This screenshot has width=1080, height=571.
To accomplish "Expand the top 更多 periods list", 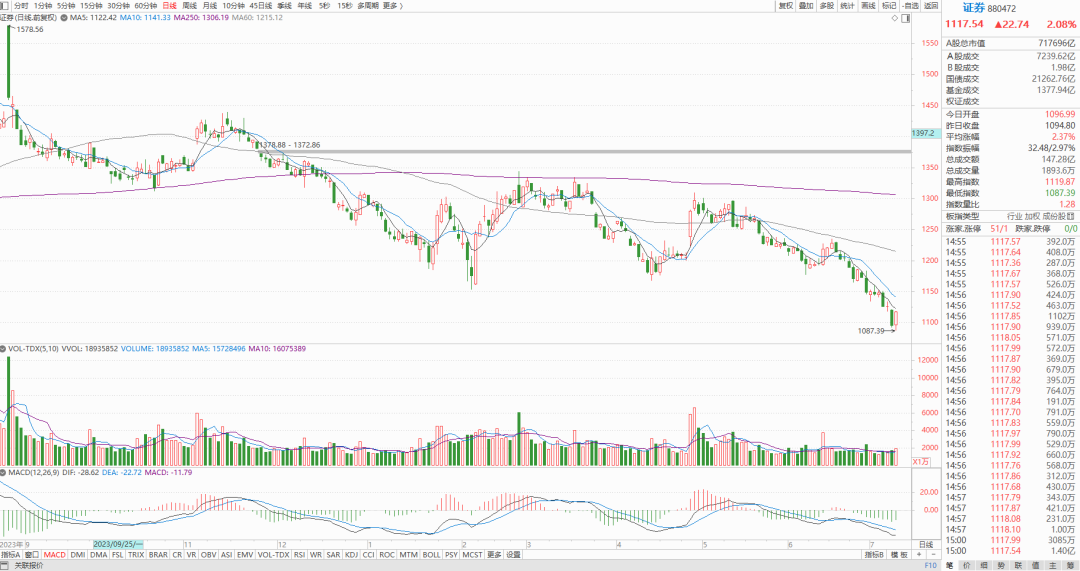I will pyautogui.click(x=392, y=6).
